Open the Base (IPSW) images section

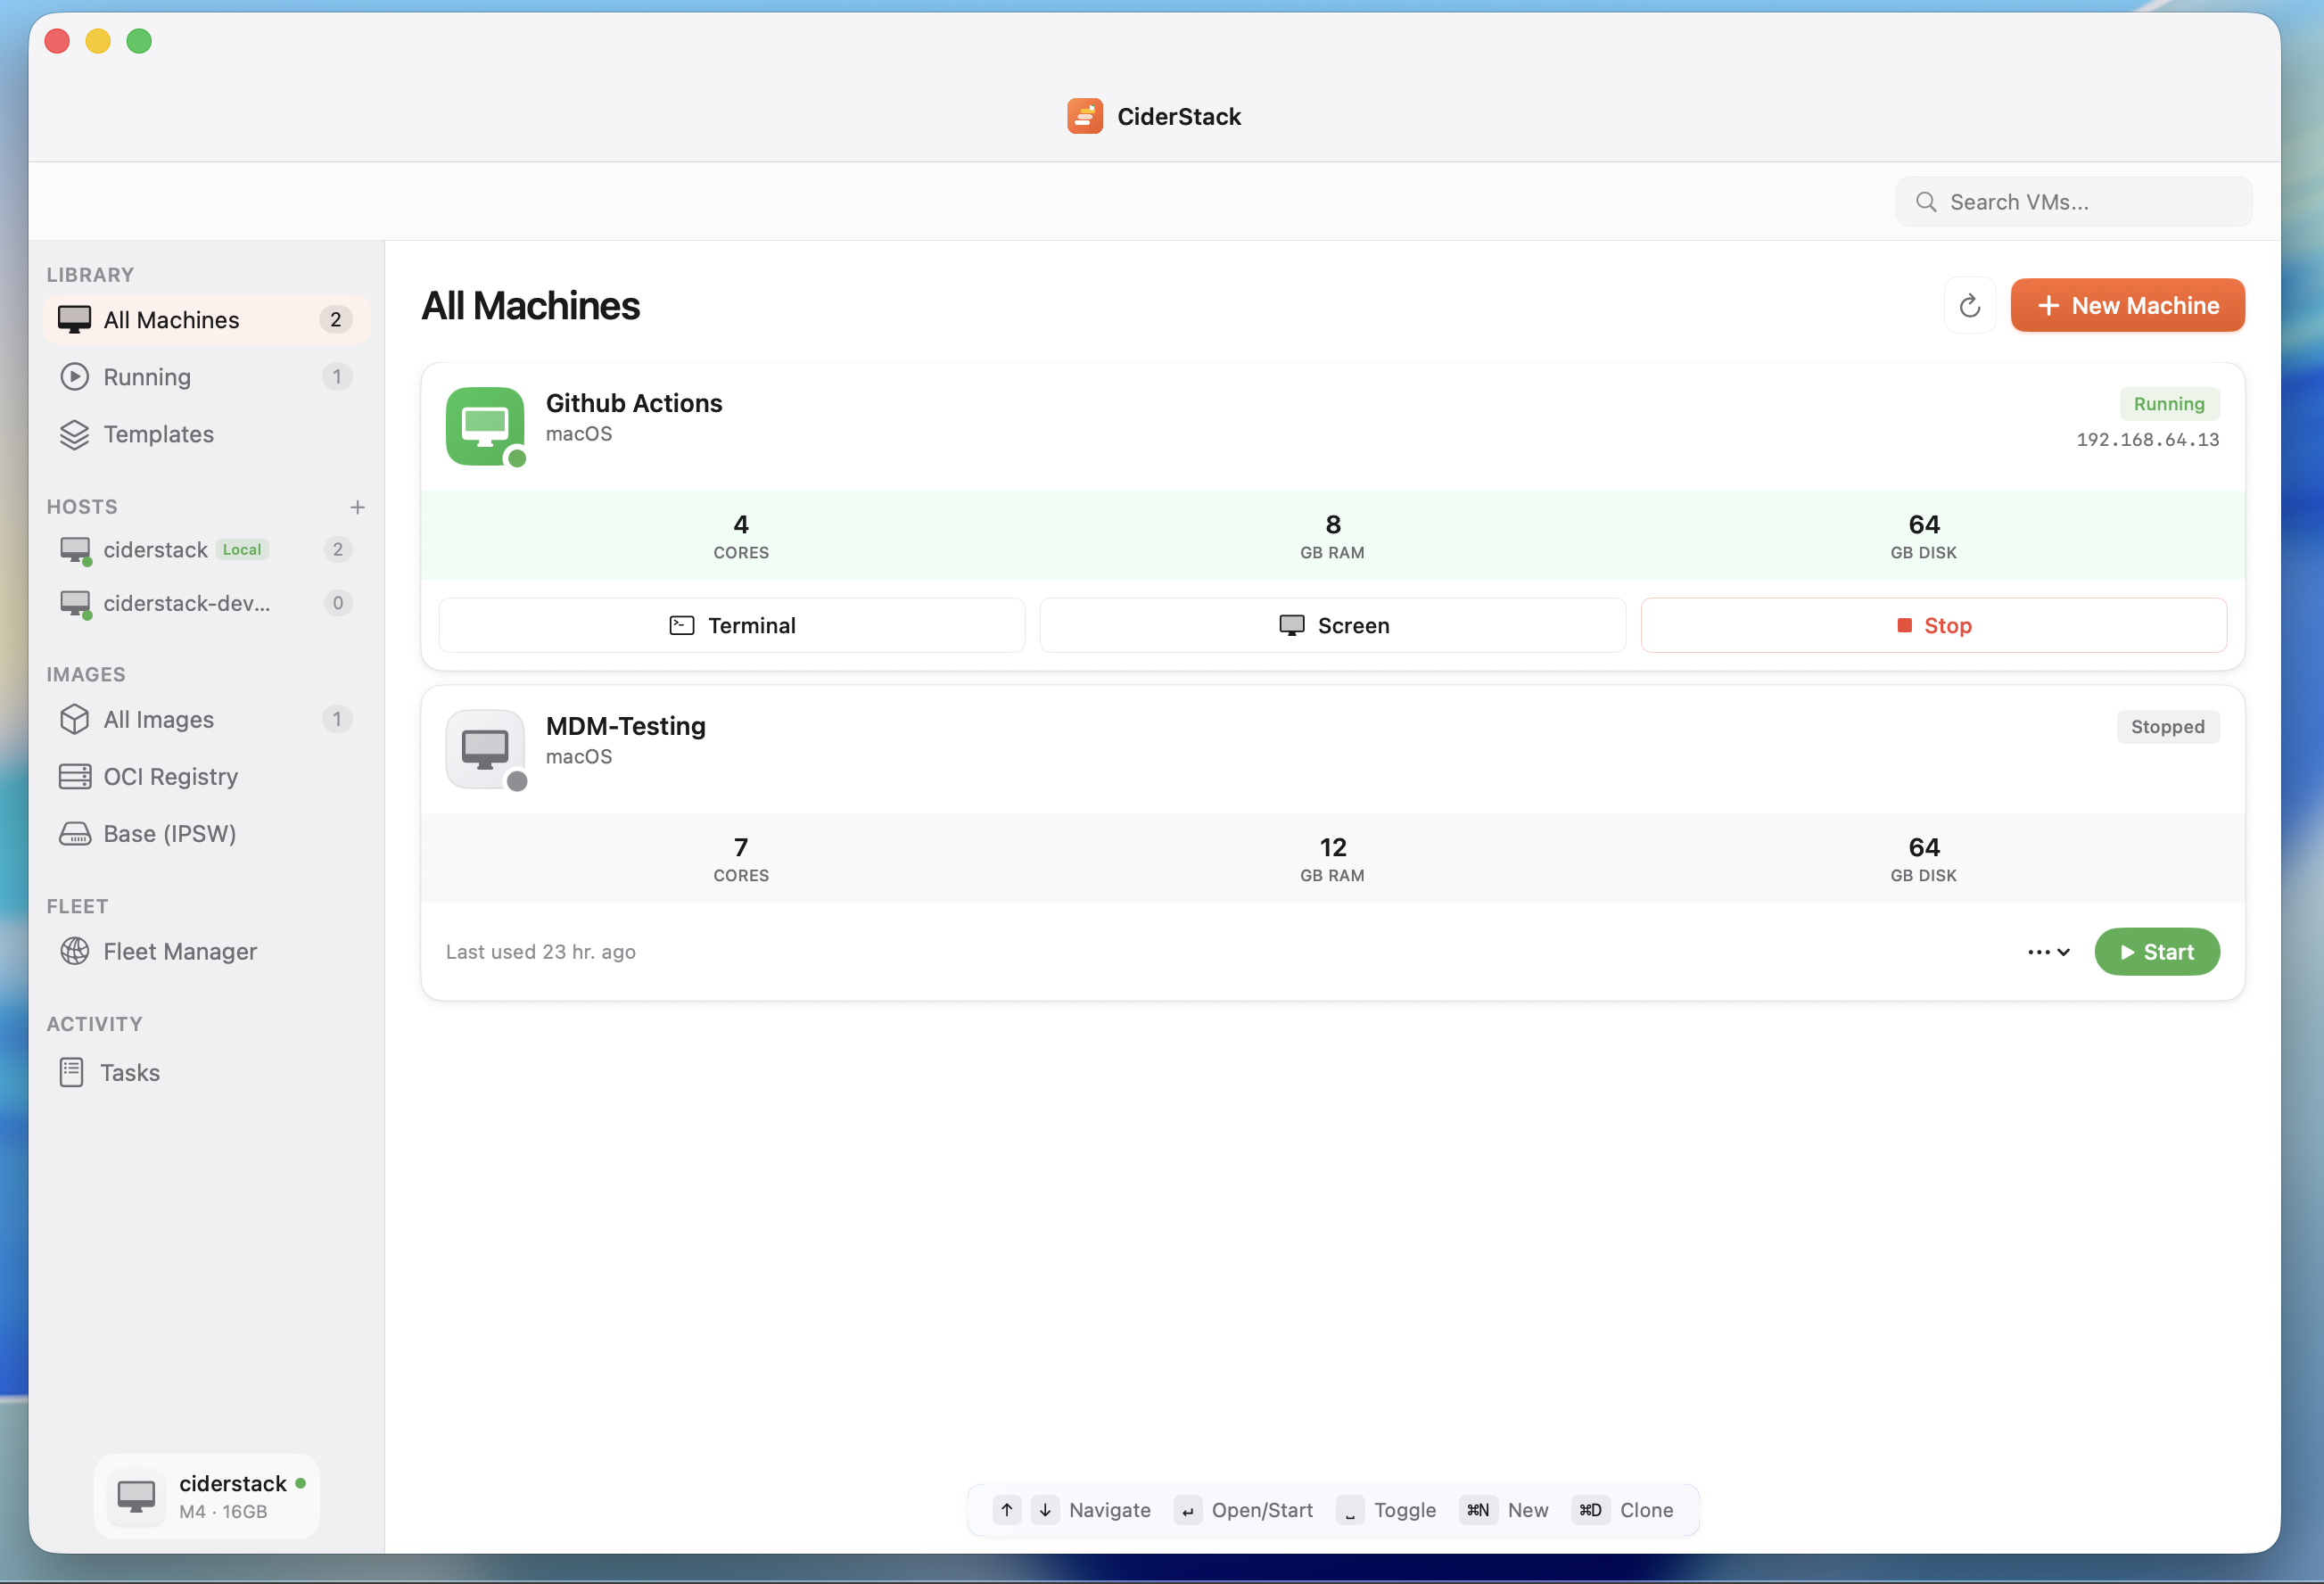coord(169,833)
